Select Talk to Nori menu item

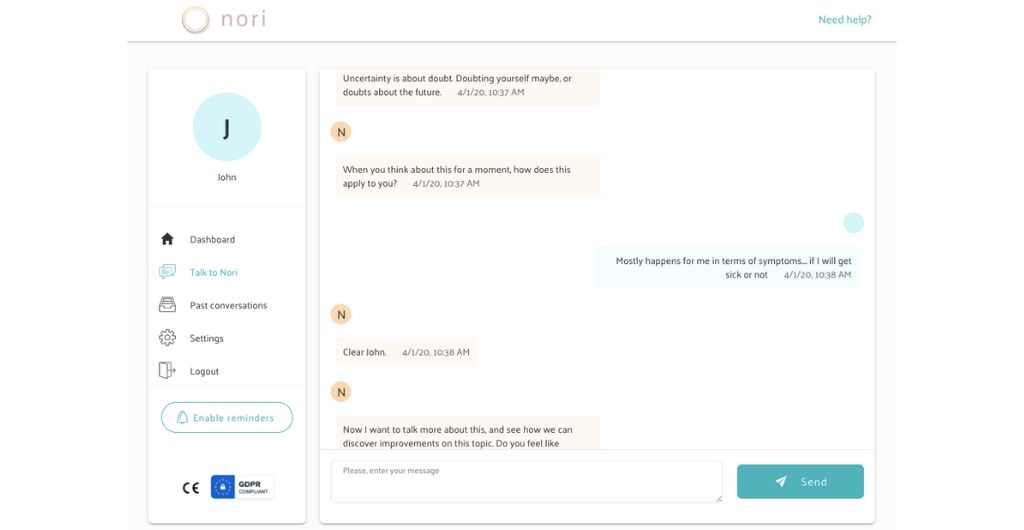coord(214,273)
